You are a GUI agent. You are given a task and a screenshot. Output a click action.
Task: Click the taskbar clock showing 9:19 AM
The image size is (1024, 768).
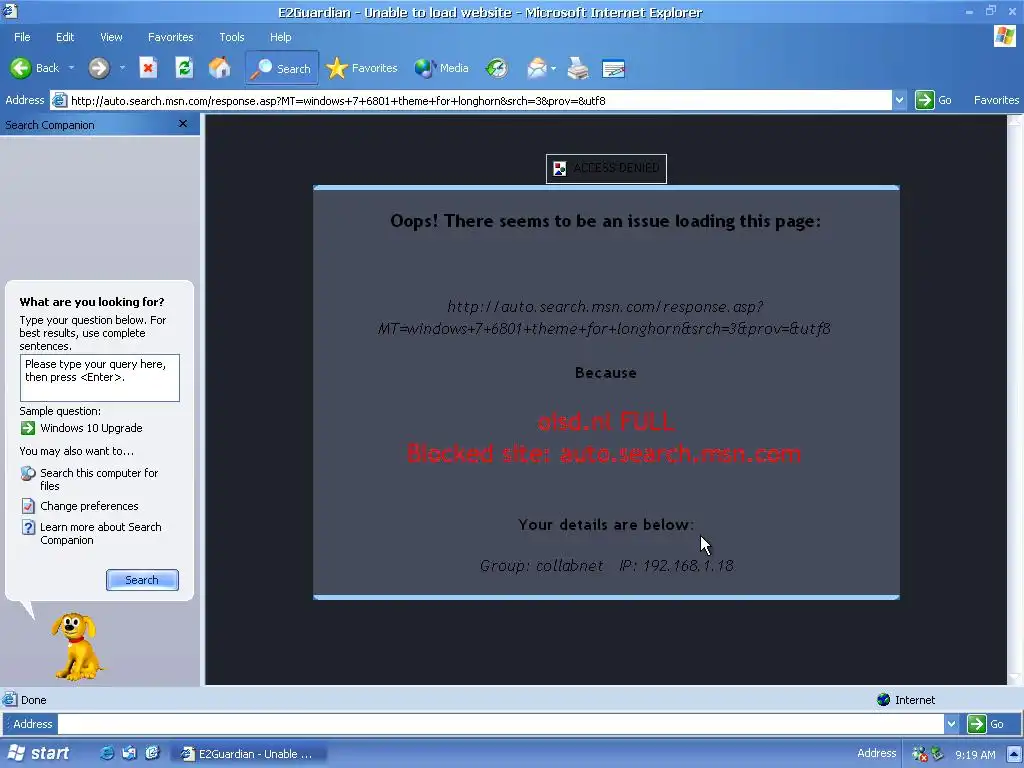tap(975, 755)
